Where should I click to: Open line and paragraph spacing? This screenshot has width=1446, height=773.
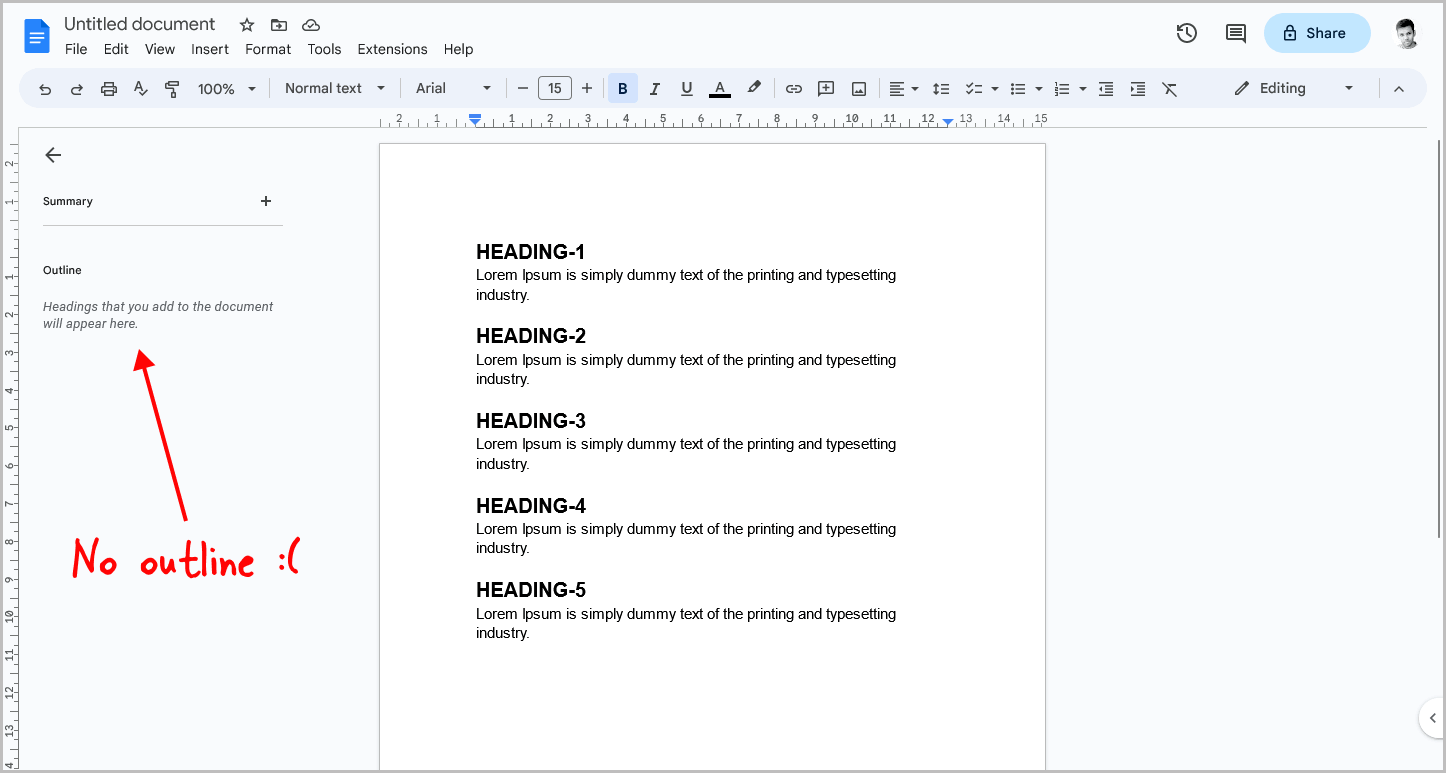coord(941,89)
